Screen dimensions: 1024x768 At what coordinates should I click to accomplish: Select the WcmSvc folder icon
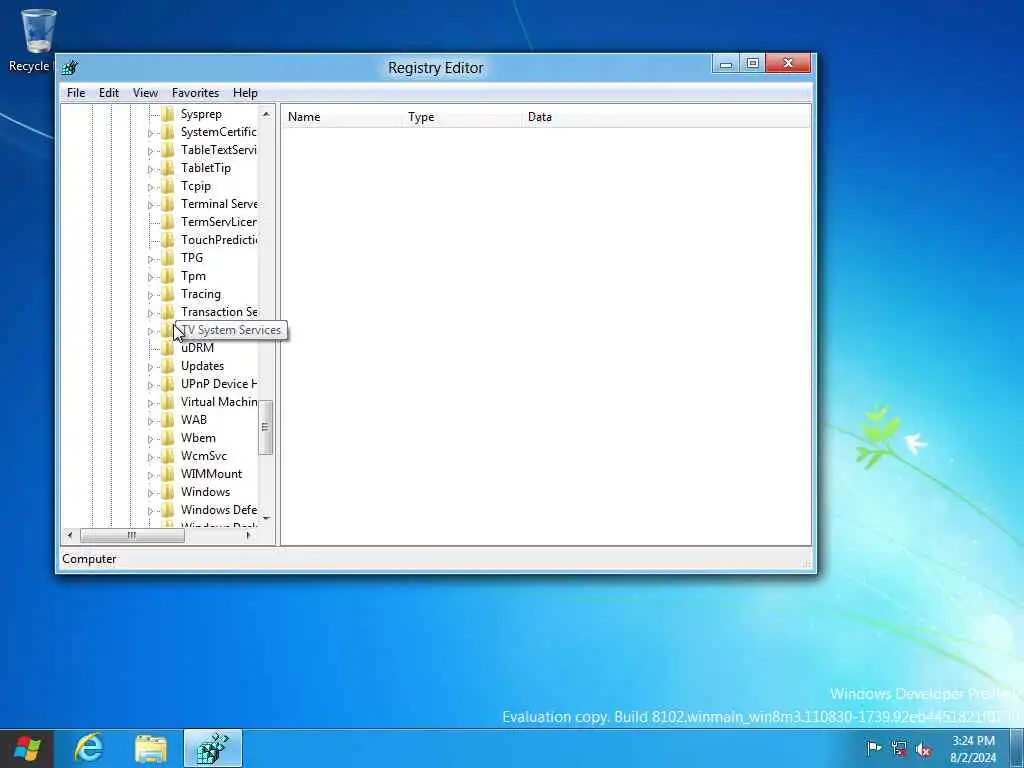click(168, 456)
